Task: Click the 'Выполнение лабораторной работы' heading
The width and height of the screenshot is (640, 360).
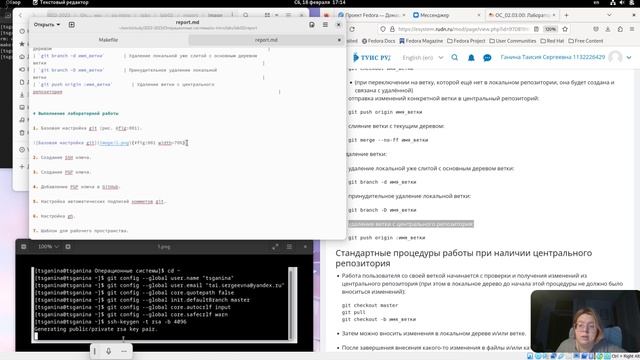Action: (x=76, y=113)
